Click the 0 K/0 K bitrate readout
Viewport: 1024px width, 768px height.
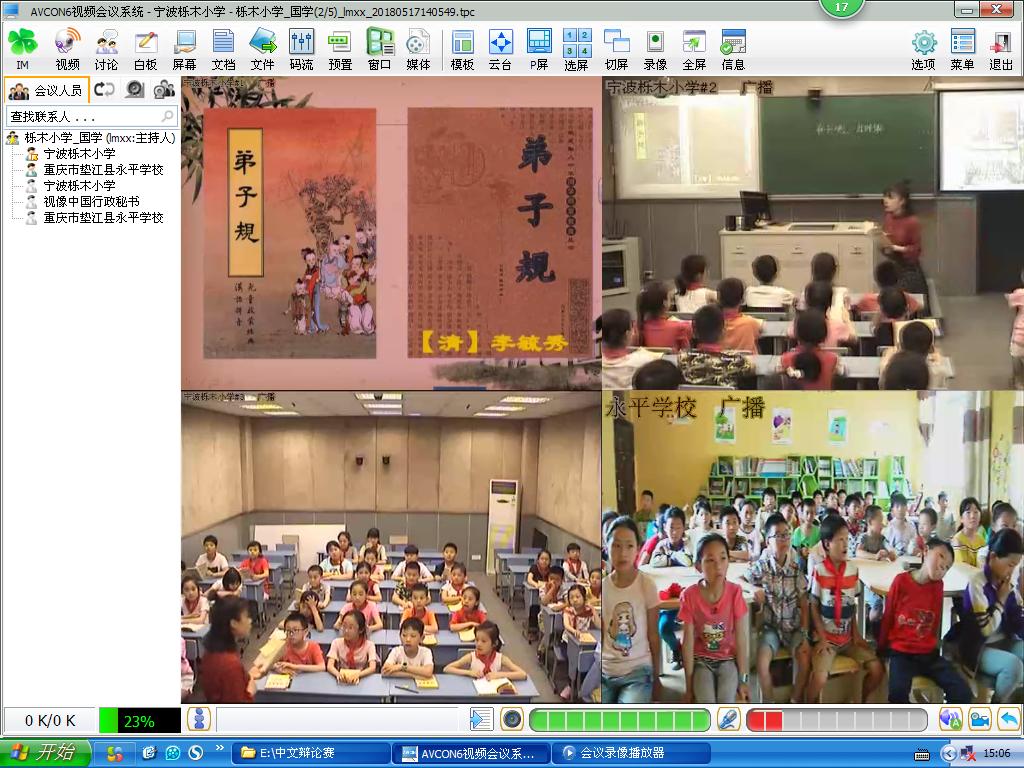pos(50,720)
